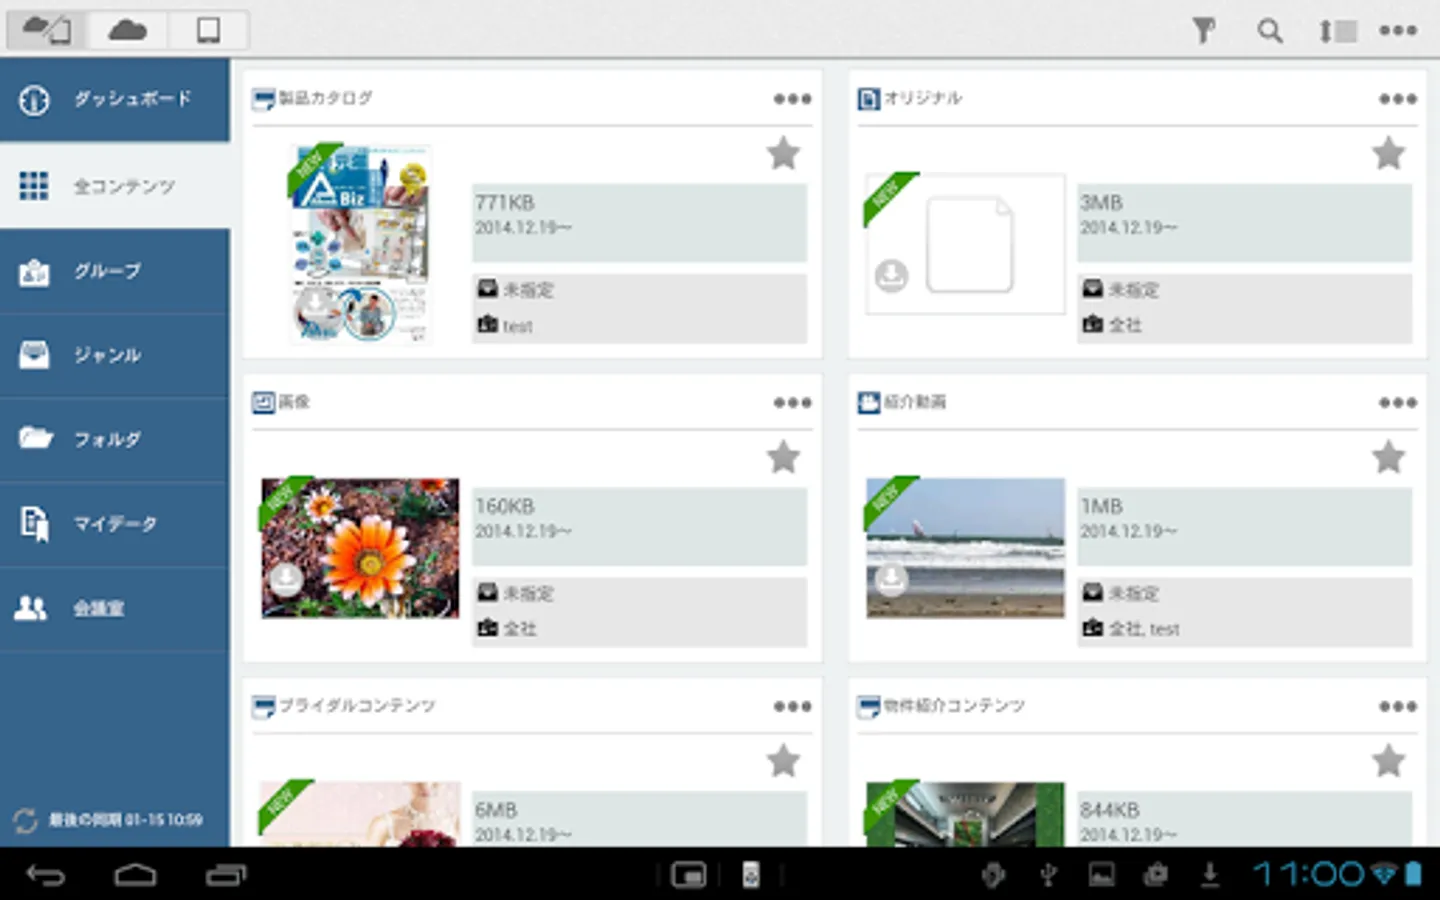This screenshot has width=1440, height=900.
Task: Open the ブライダルコンテンツ thumbnail
Action: (x=360, y=814)
